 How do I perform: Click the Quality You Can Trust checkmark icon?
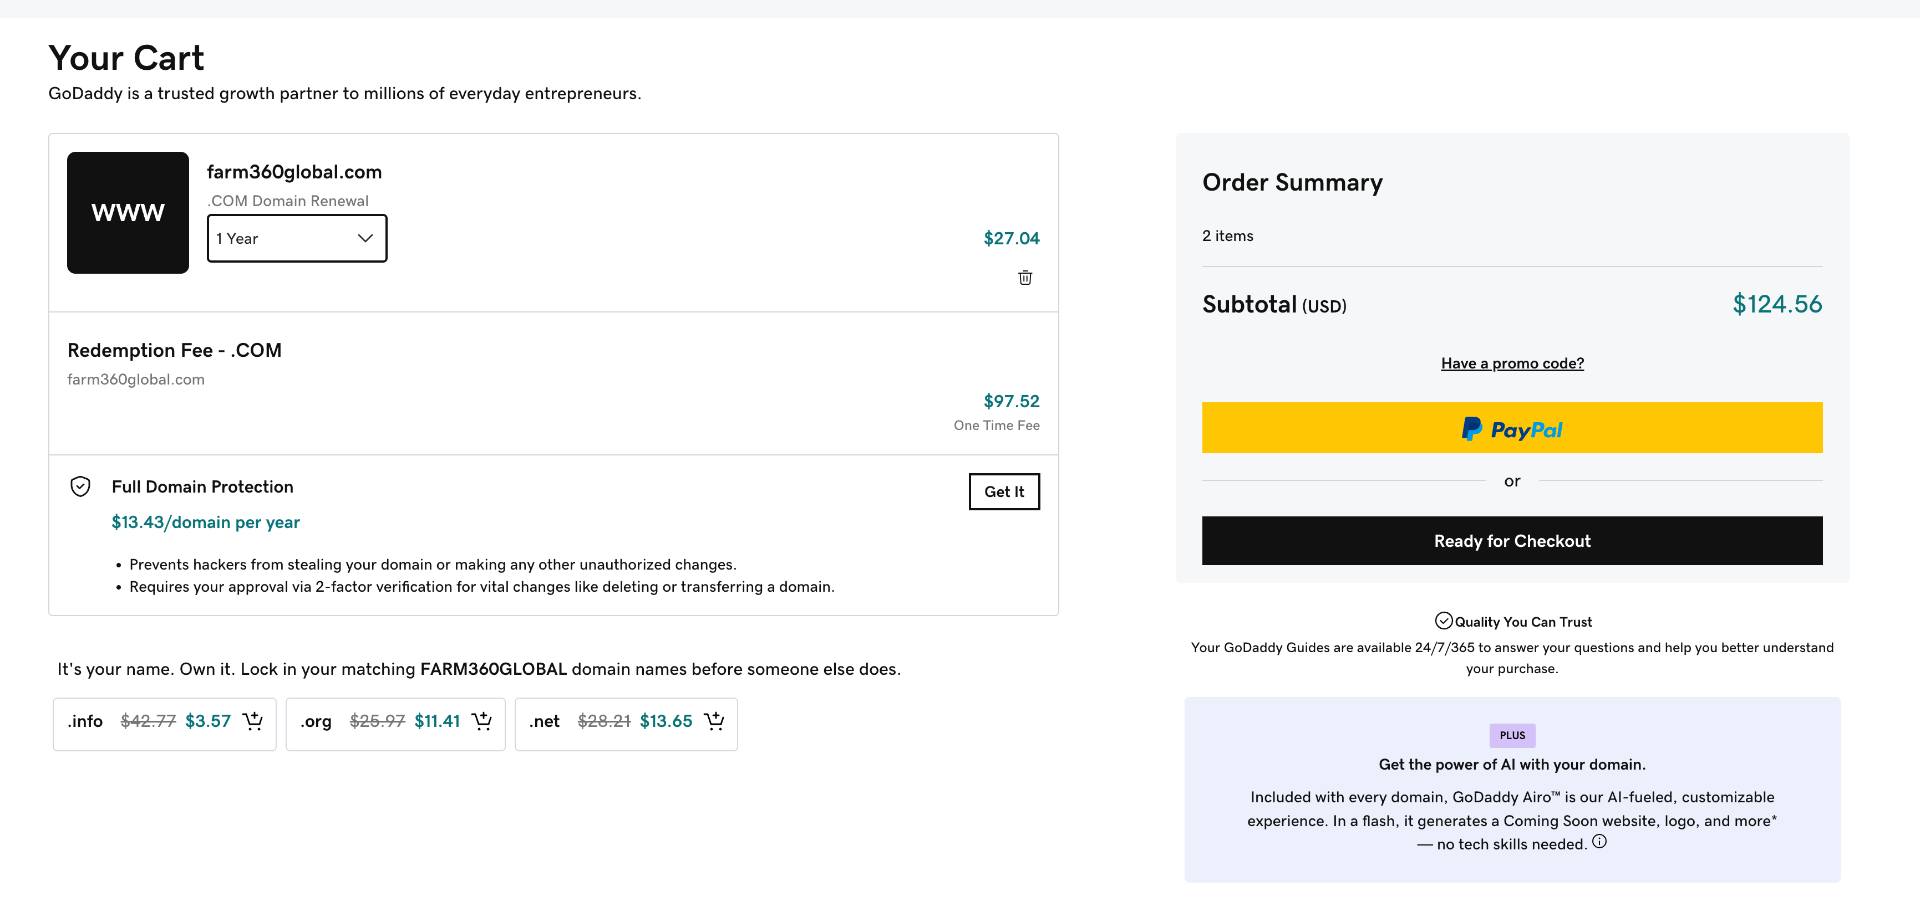coord(1443,621)
